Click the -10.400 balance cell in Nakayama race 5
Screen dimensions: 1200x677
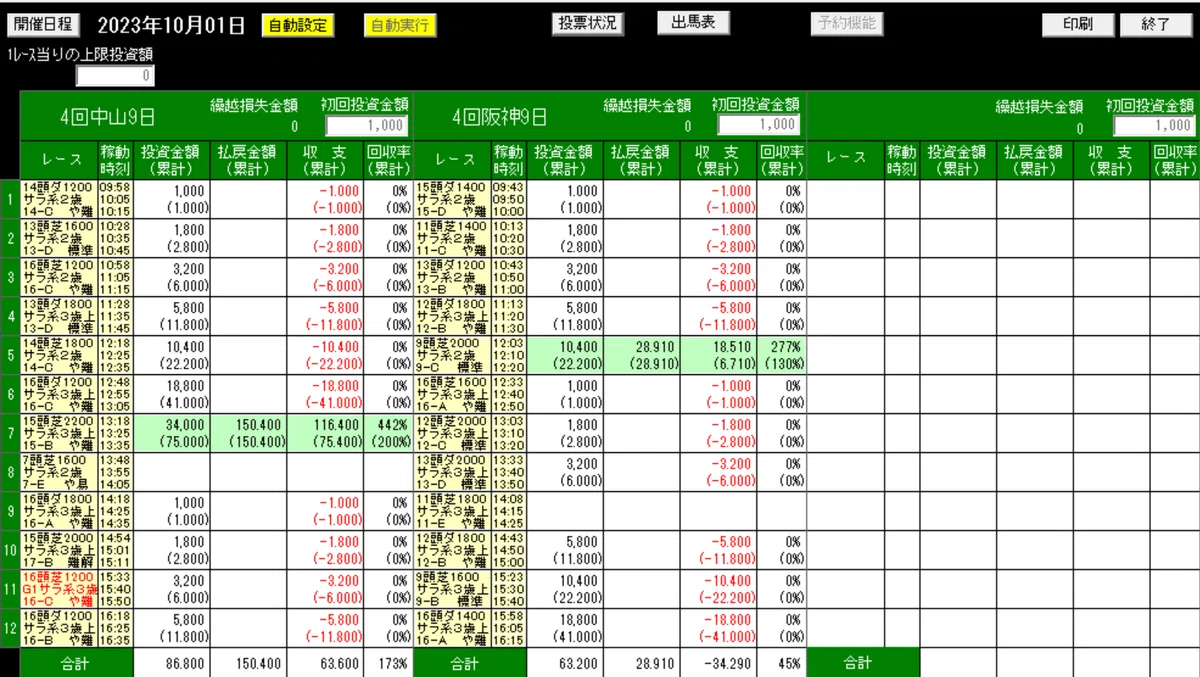click(x=326, y=355)
